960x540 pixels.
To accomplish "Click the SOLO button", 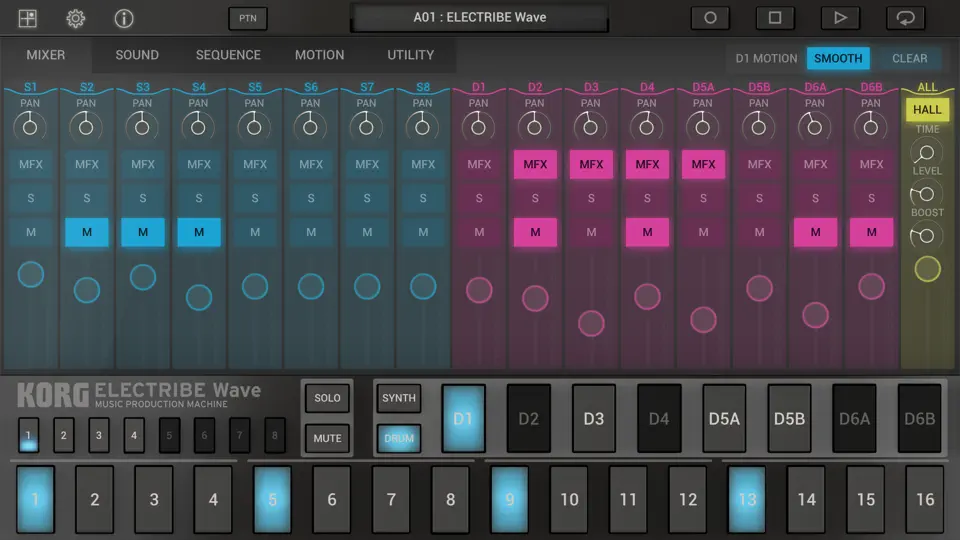I will pyautogui.click(x=327, y=398).
